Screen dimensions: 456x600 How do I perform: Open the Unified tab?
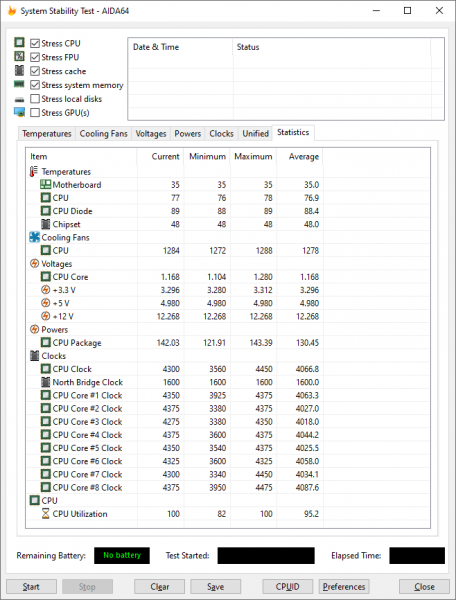(255, 134)
